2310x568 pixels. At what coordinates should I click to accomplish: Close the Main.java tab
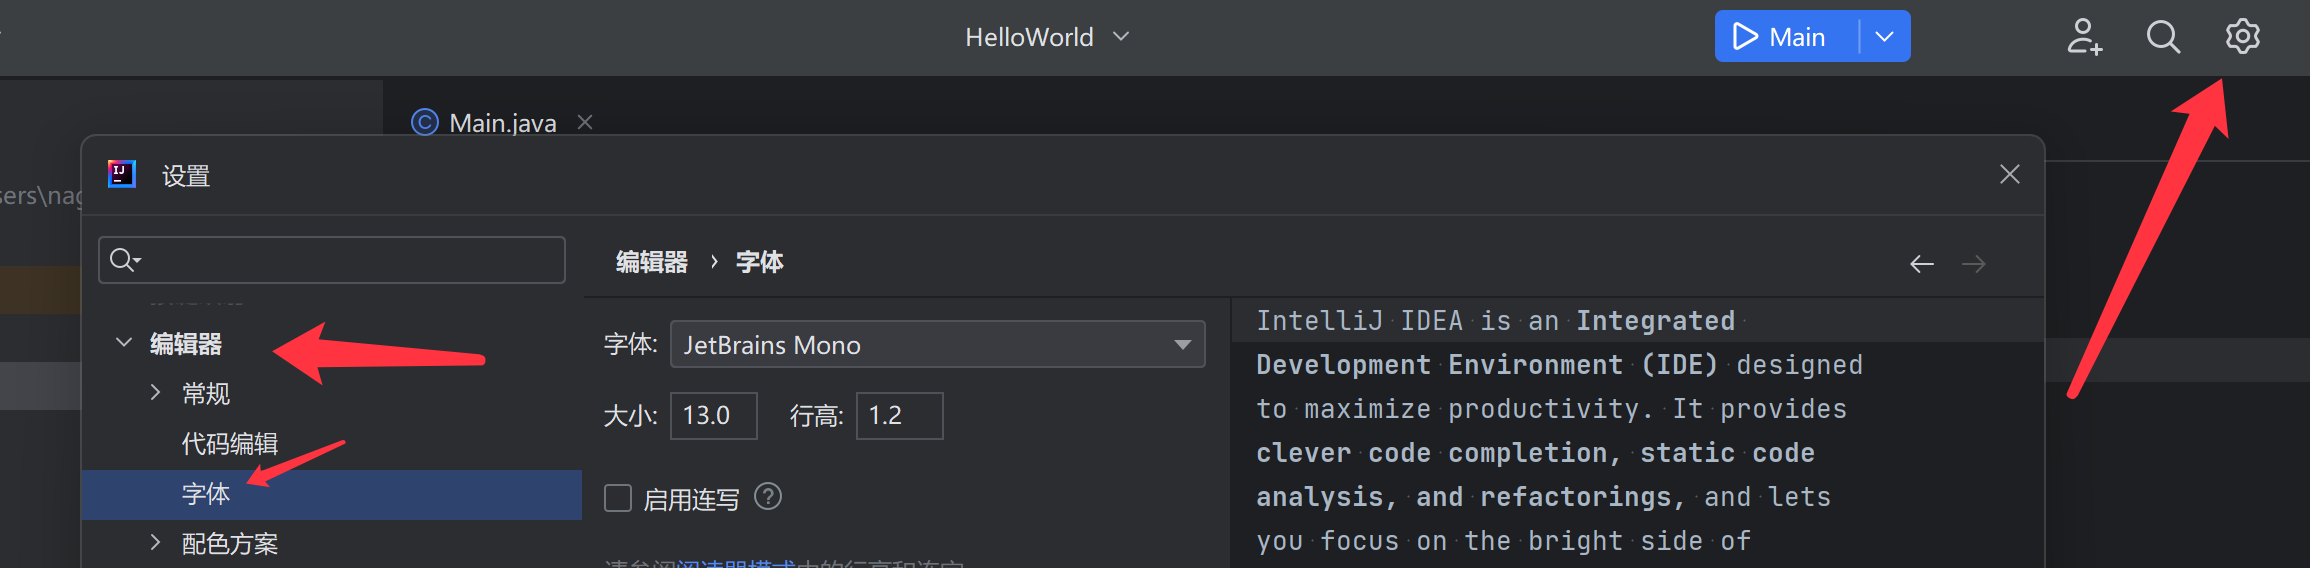click(585, 122)
